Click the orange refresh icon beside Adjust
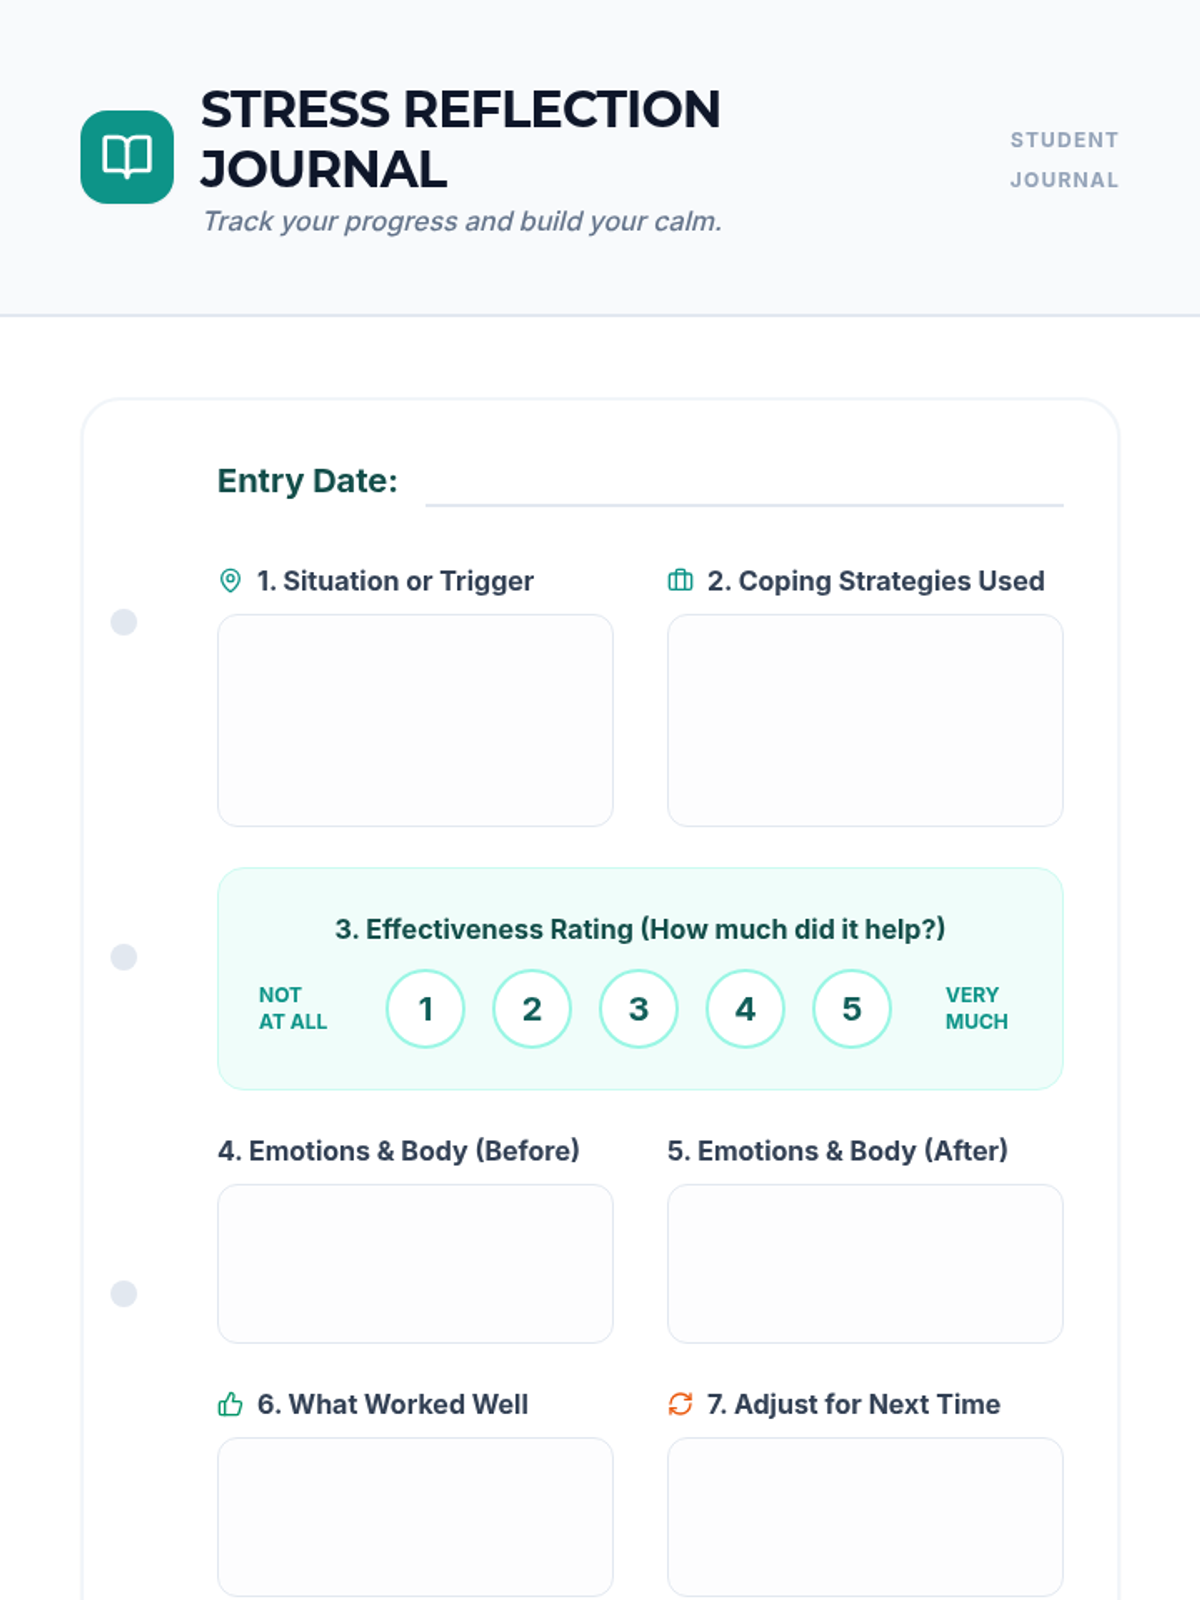This screenshot has width=1200, height=1600. coord(680,1405)
